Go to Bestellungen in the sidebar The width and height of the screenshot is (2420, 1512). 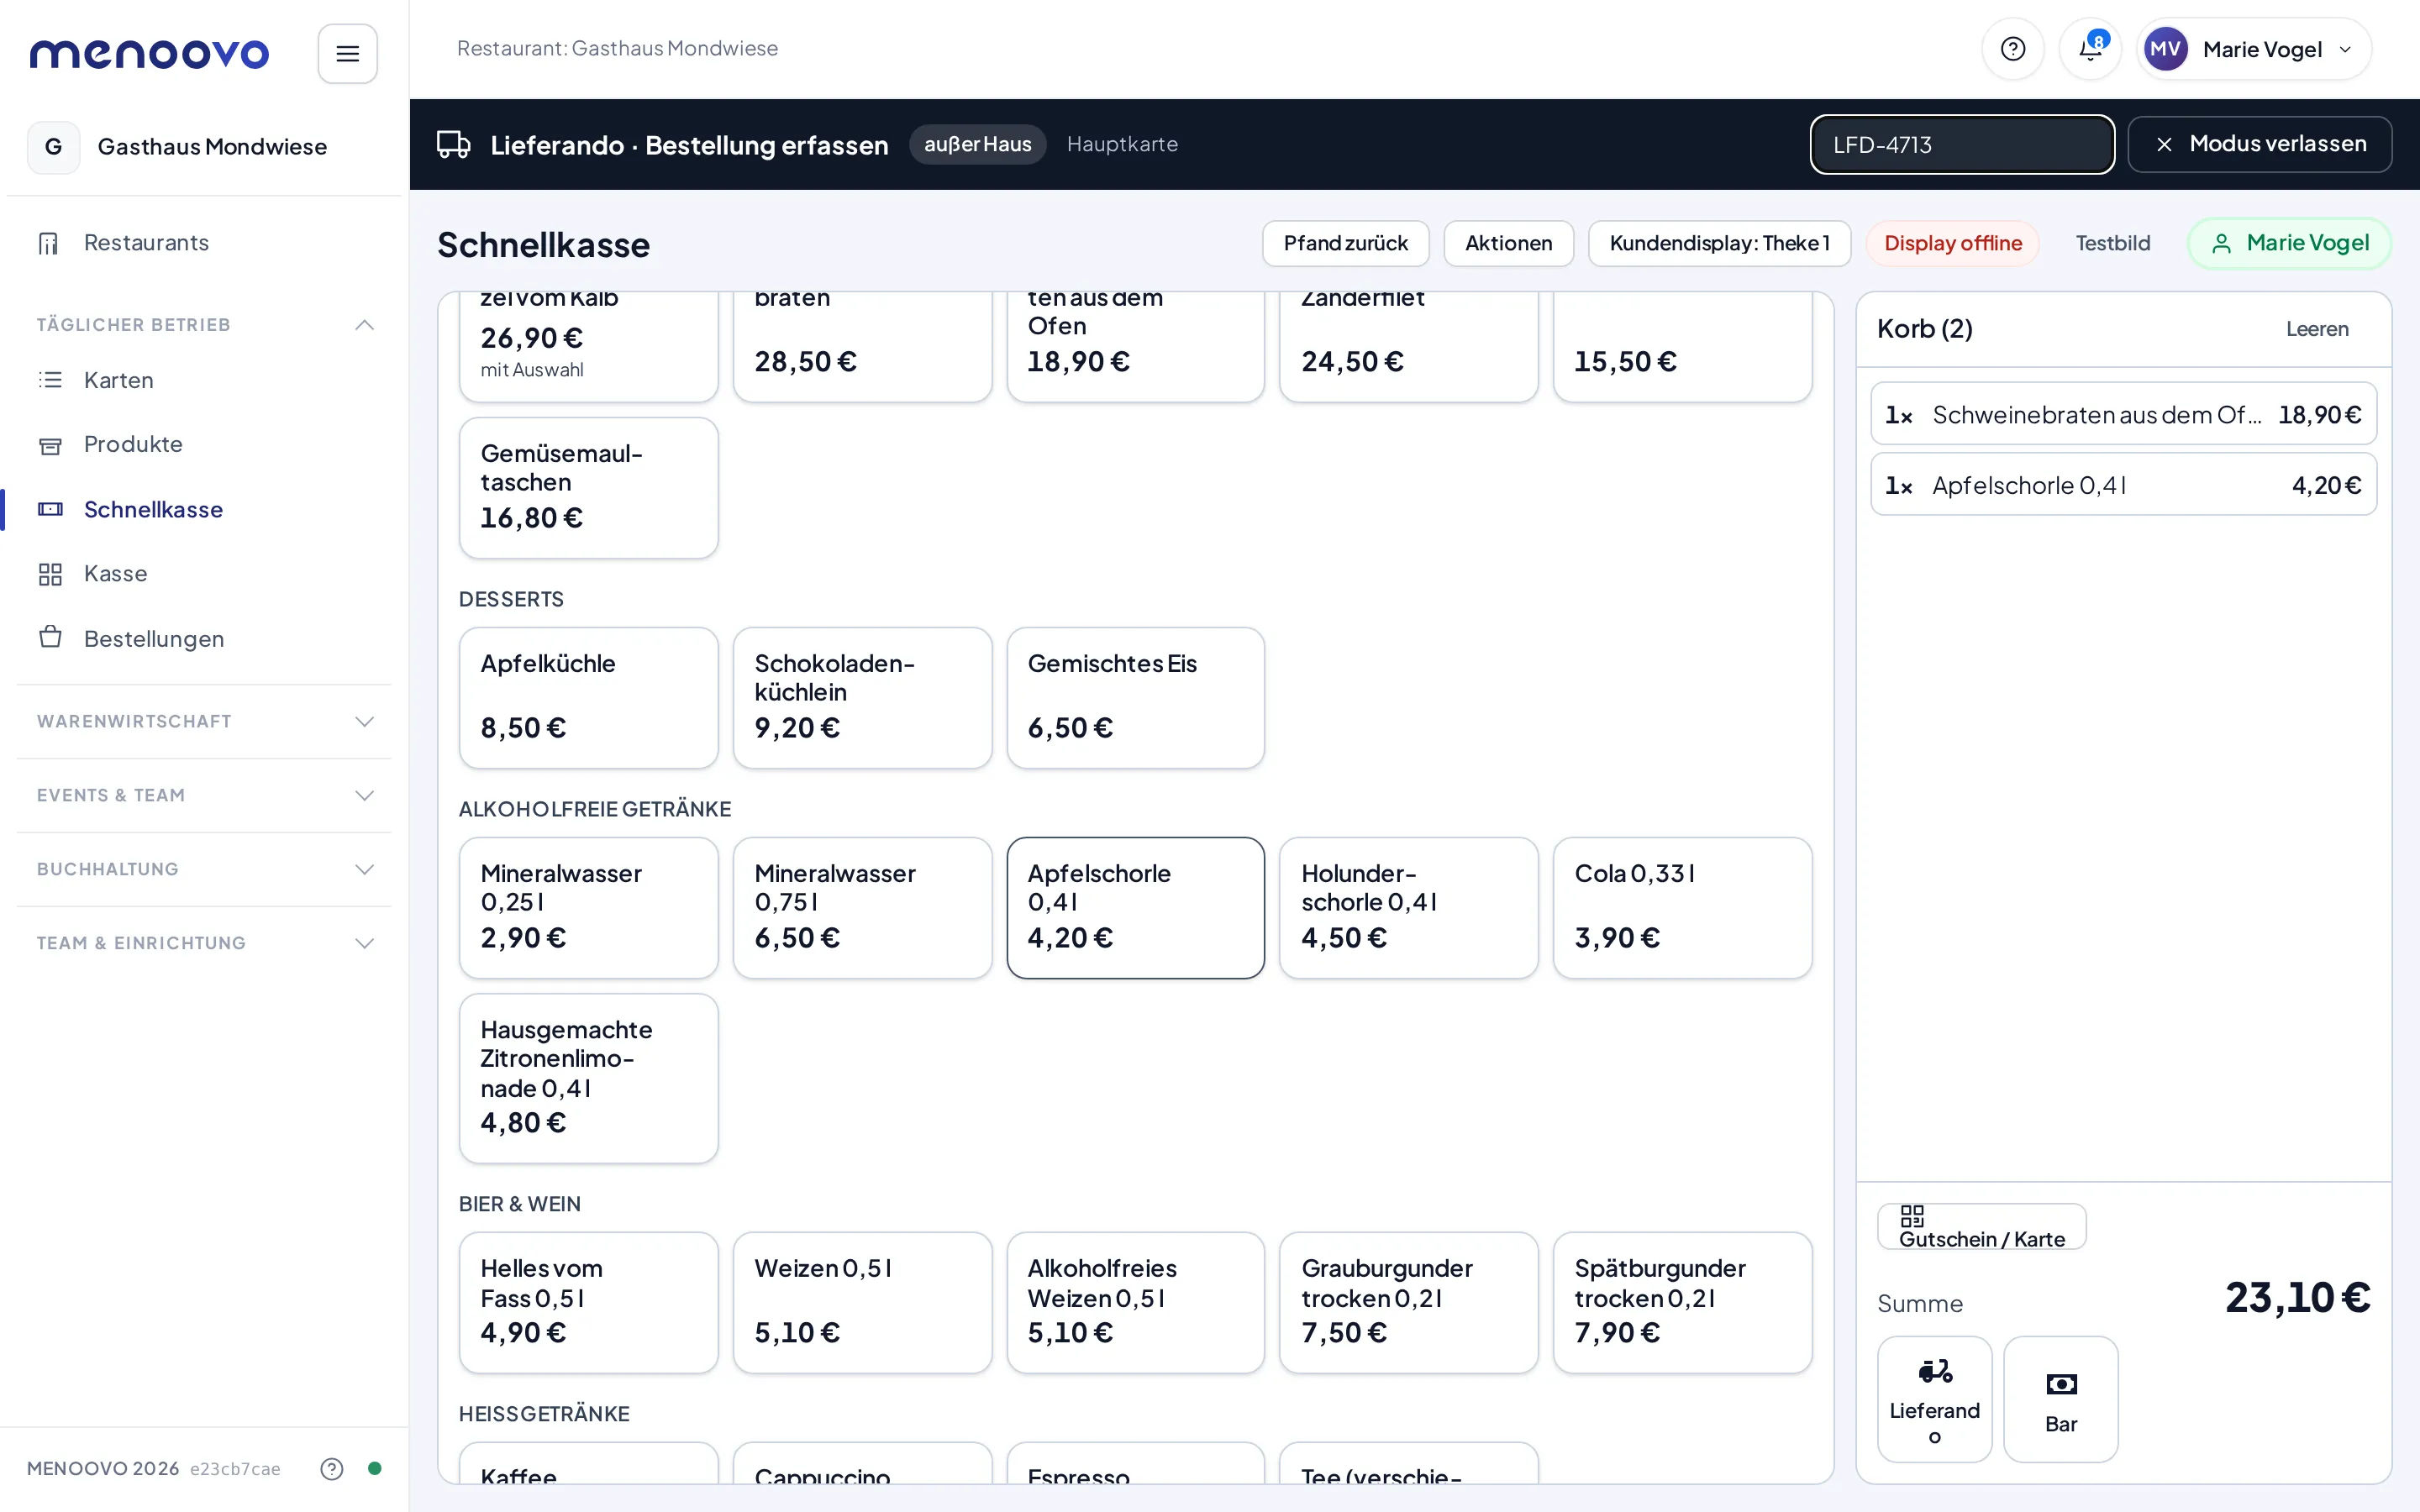point(154,639)
